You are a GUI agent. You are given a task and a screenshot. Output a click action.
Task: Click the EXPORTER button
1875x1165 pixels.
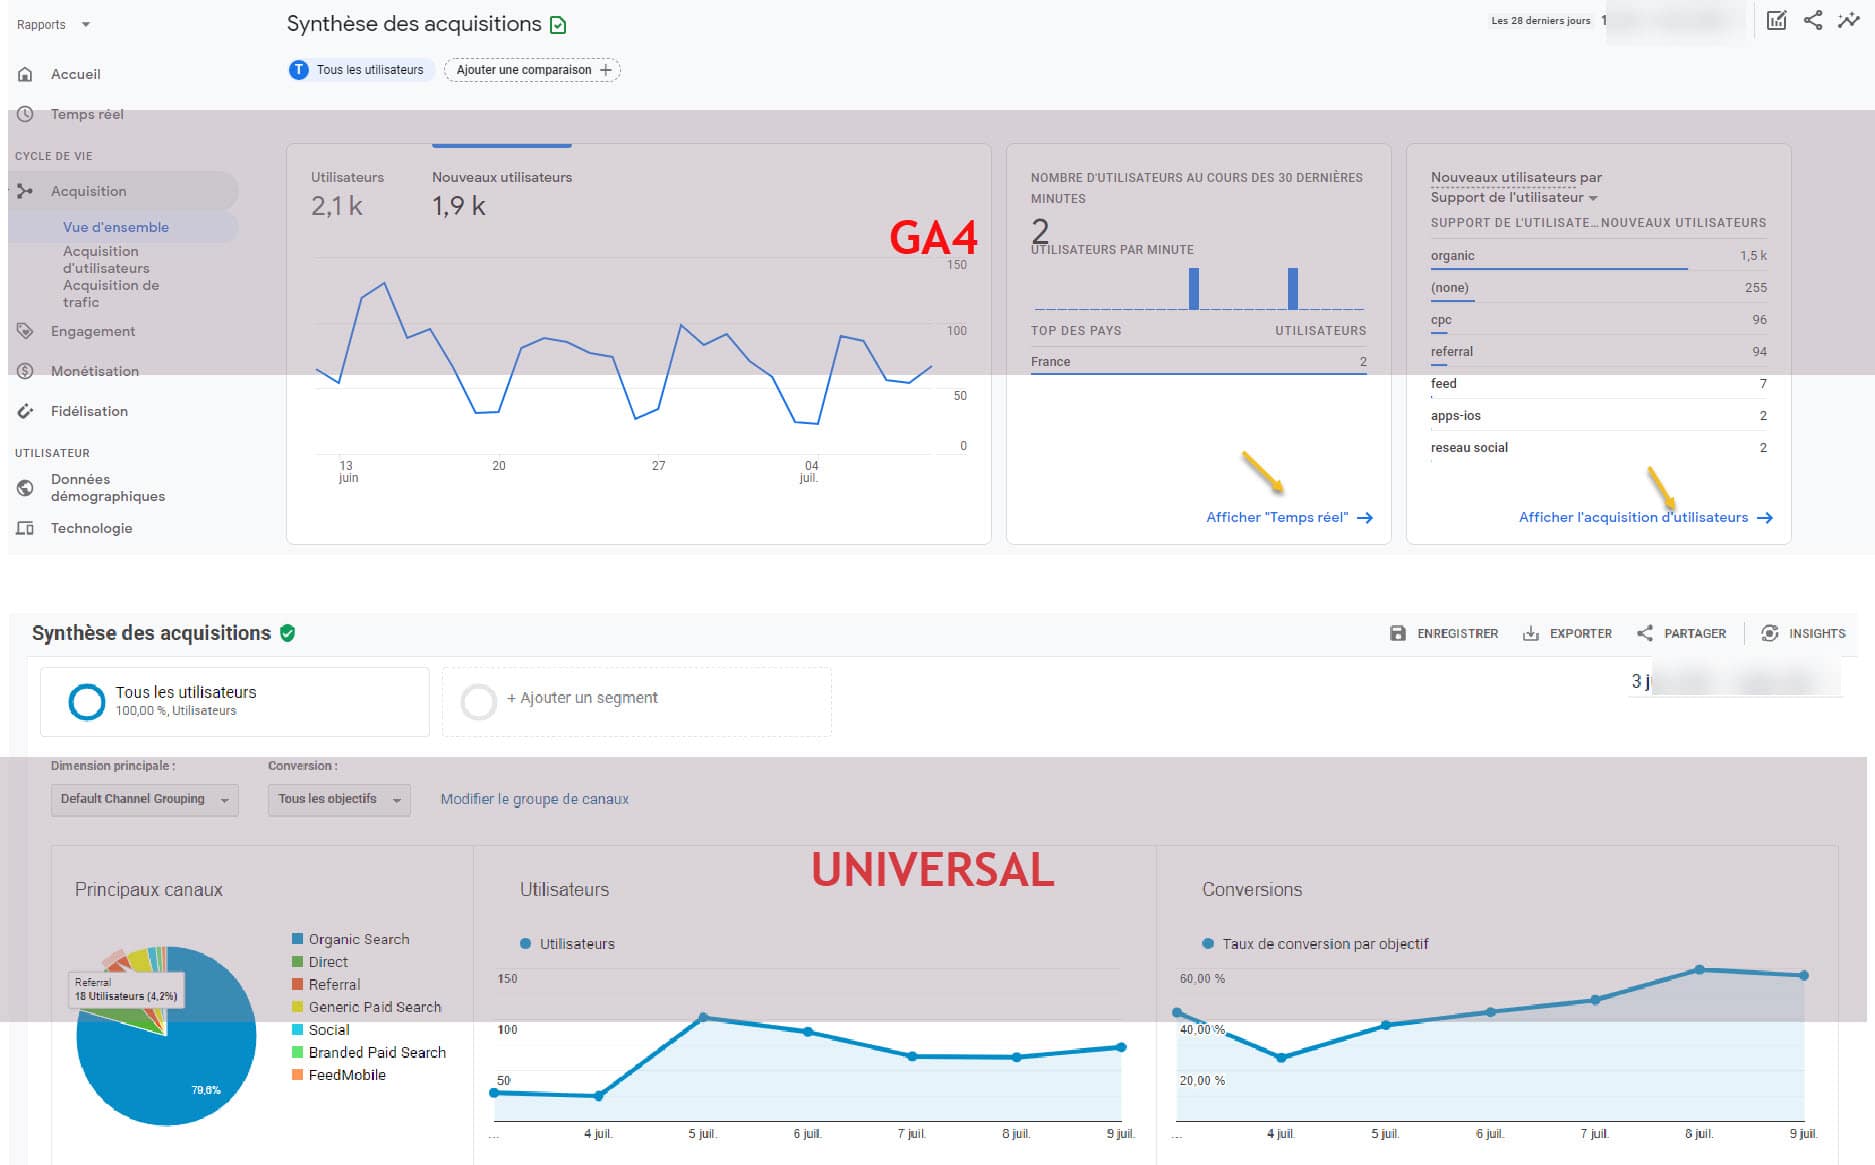pos(1567,633)
